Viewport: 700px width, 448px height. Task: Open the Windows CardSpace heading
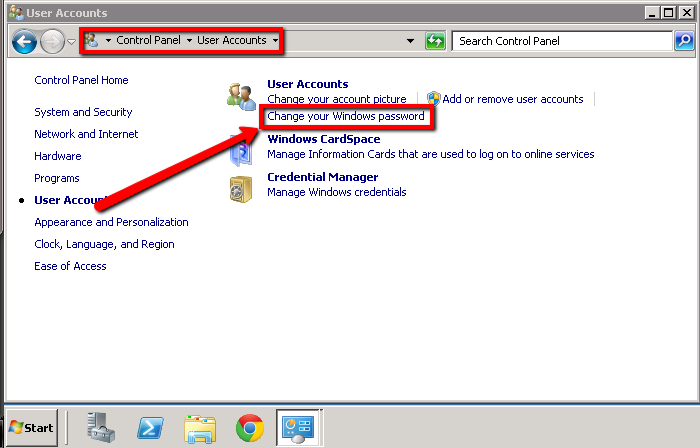click(x=324, y=139)
